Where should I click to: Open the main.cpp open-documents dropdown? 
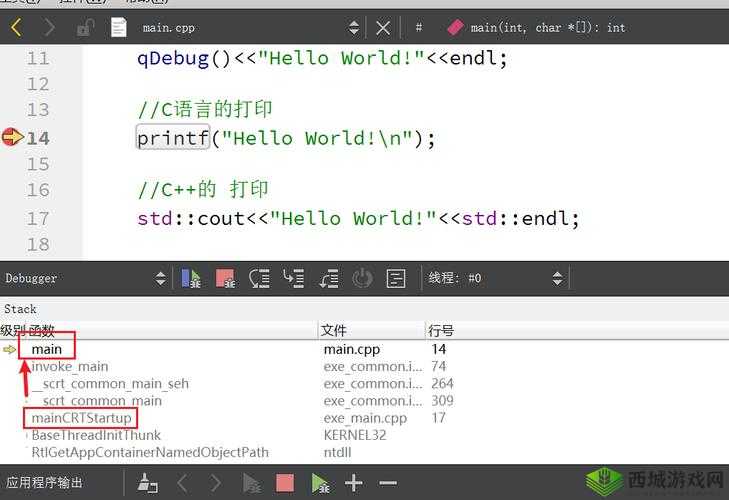pyautogui.click(x=353, y=27)
